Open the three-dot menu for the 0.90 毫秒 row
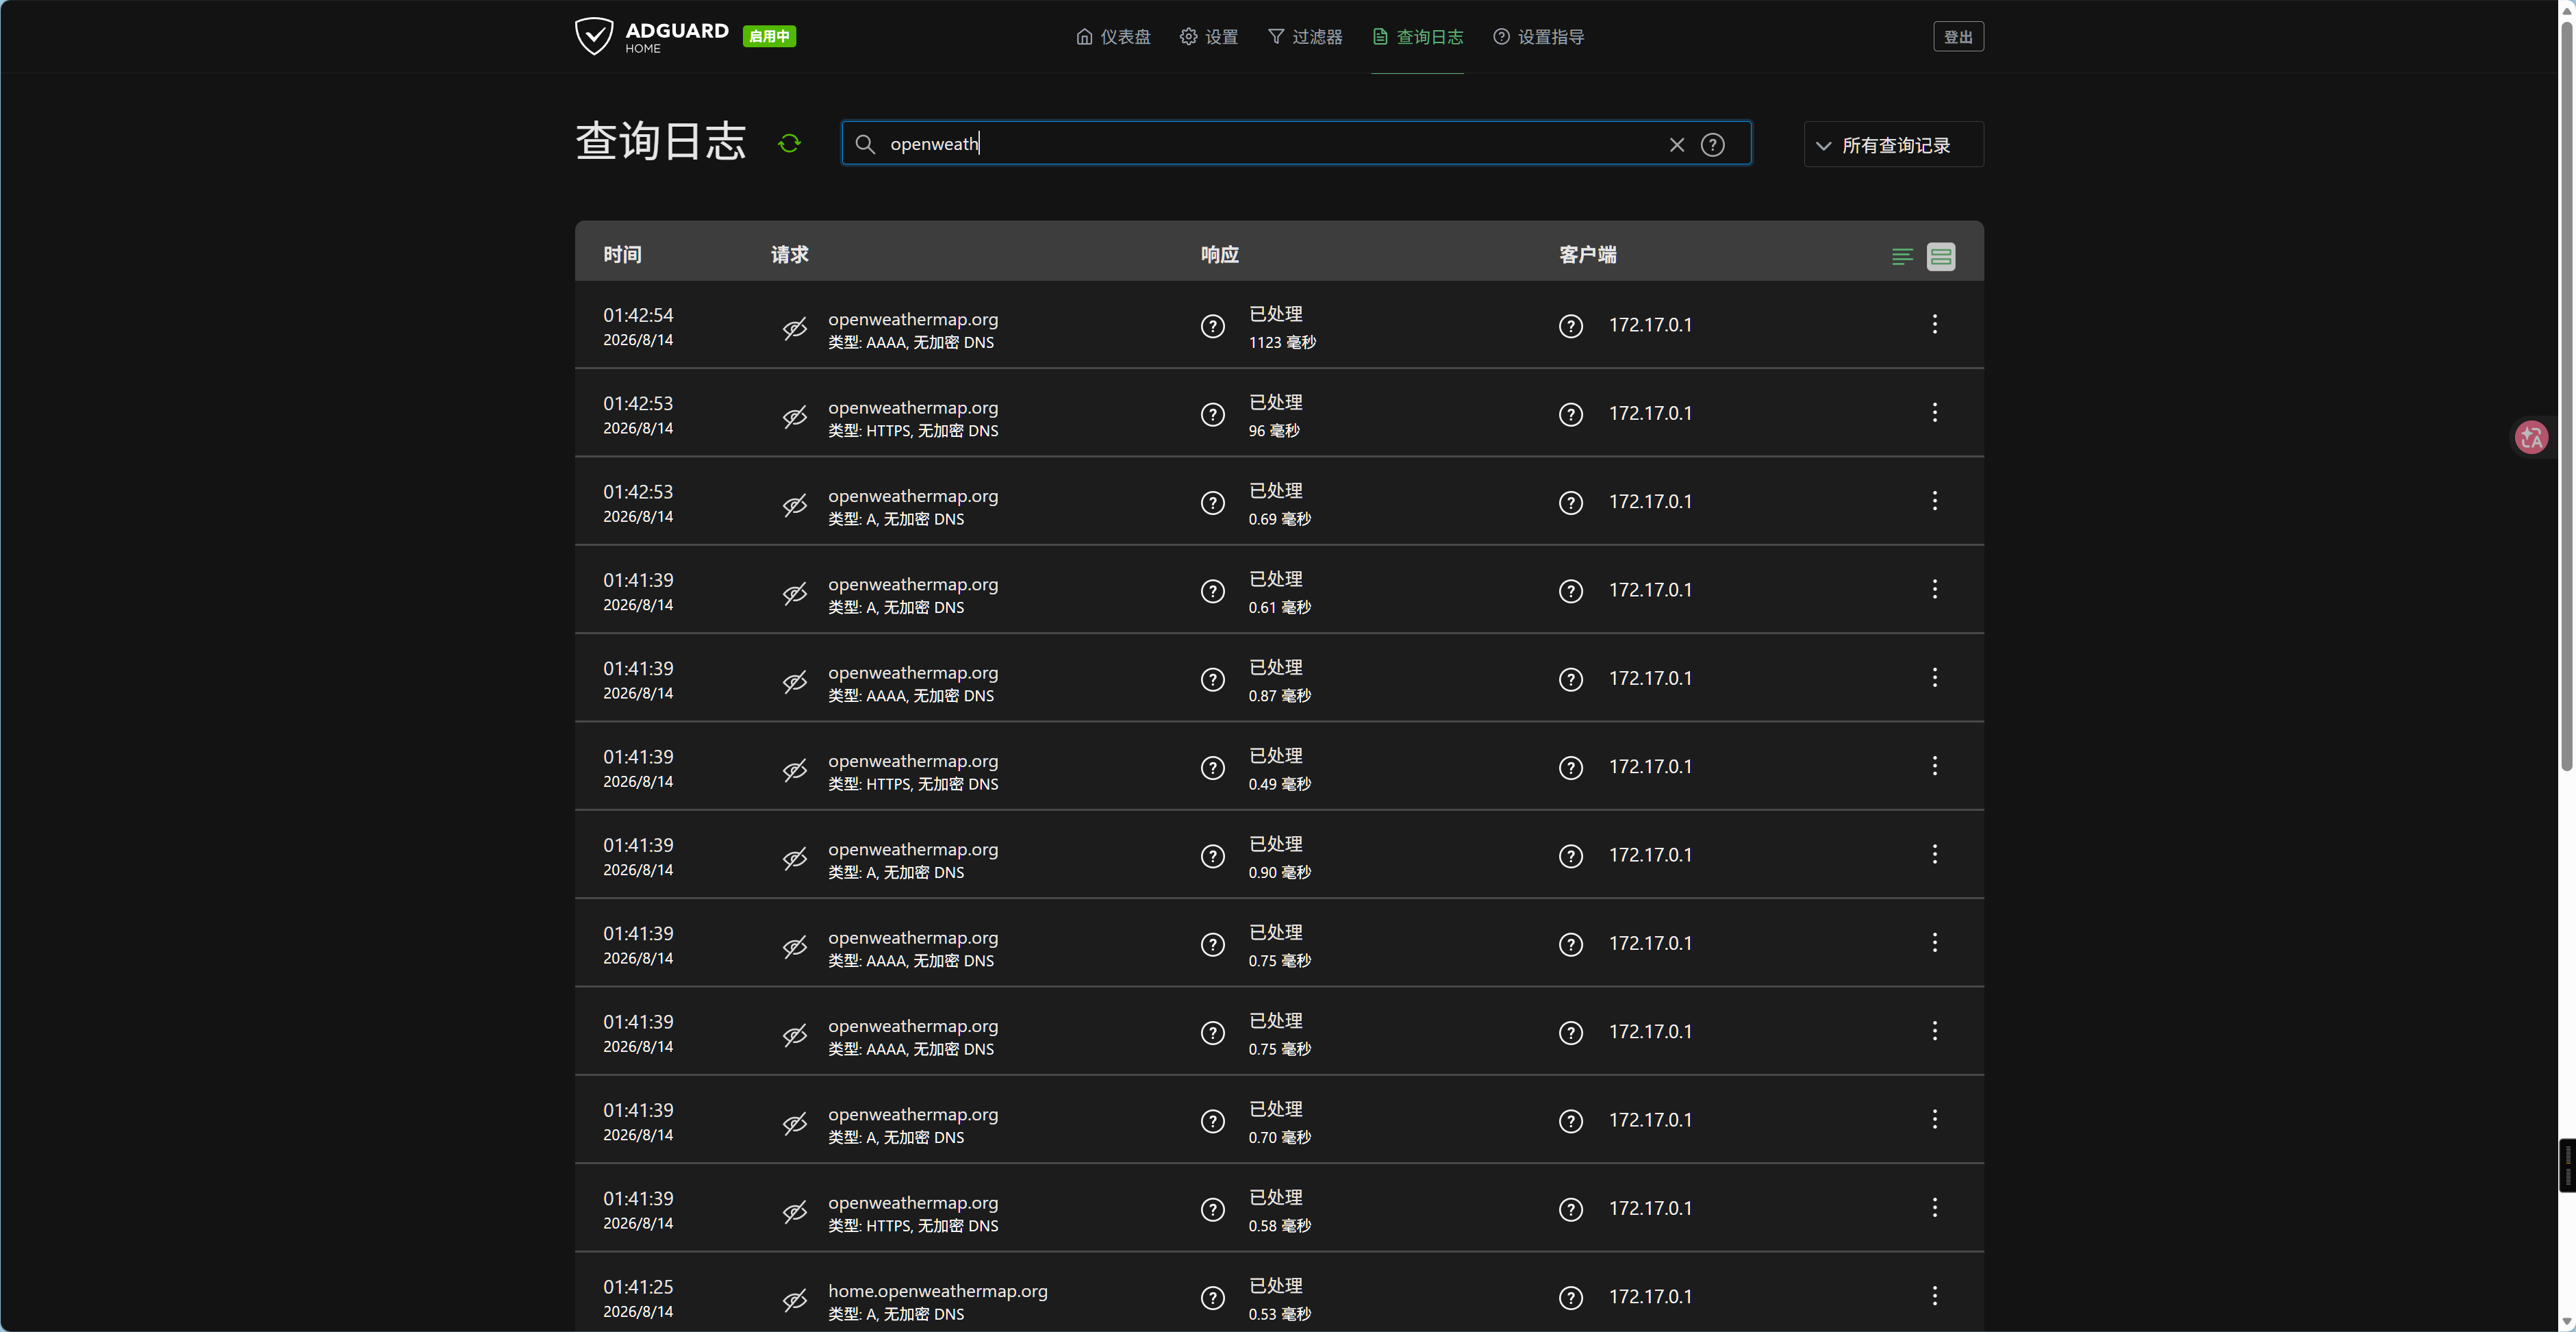Screen dimensions: 2576x1332 point(1934,854)
